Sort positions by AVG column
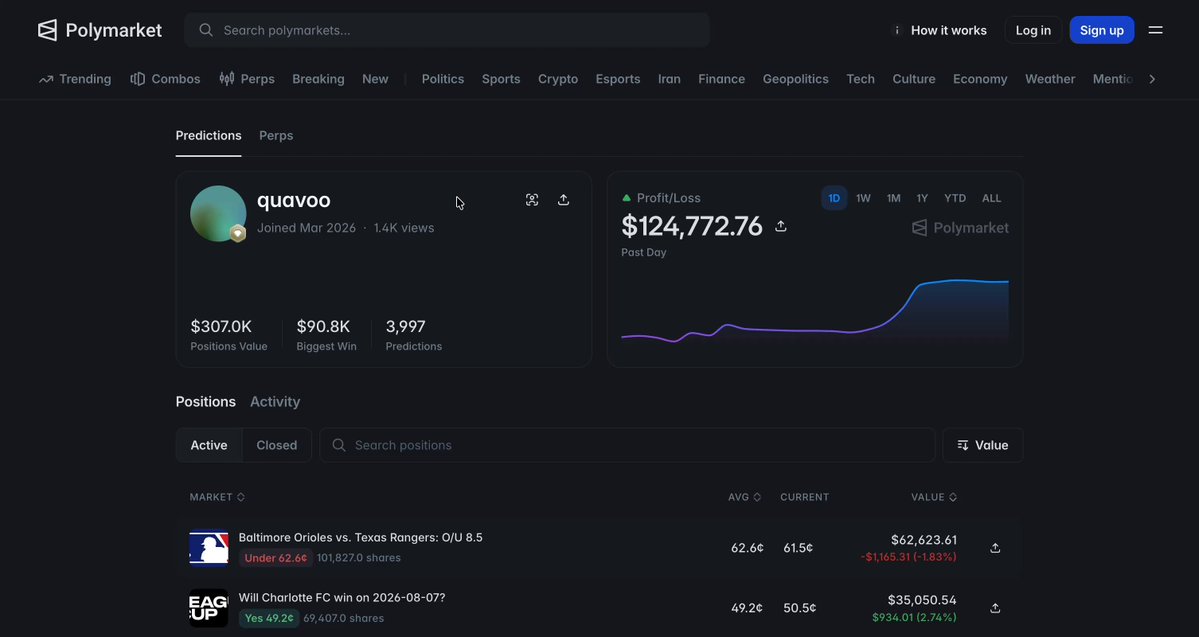The width and height of the screenshot is (1199, 637). [x=745, y=497]
